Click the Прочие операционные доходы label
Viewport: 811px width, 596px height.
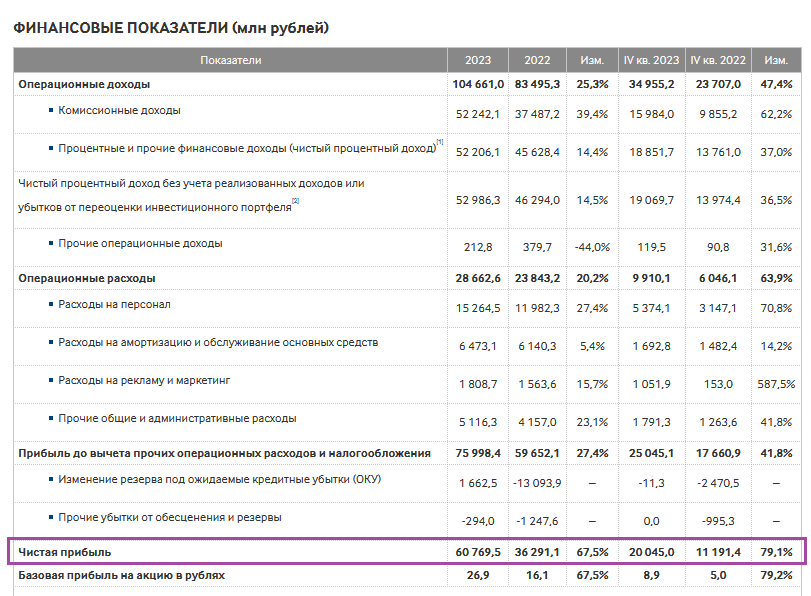pos(140,243)
